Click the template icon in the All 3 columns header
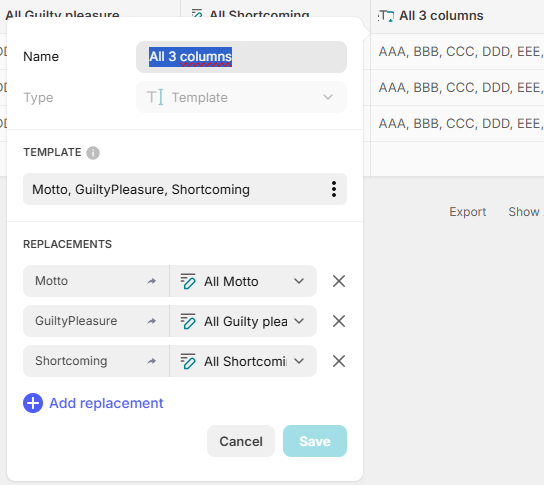 [x=386, y=16]
